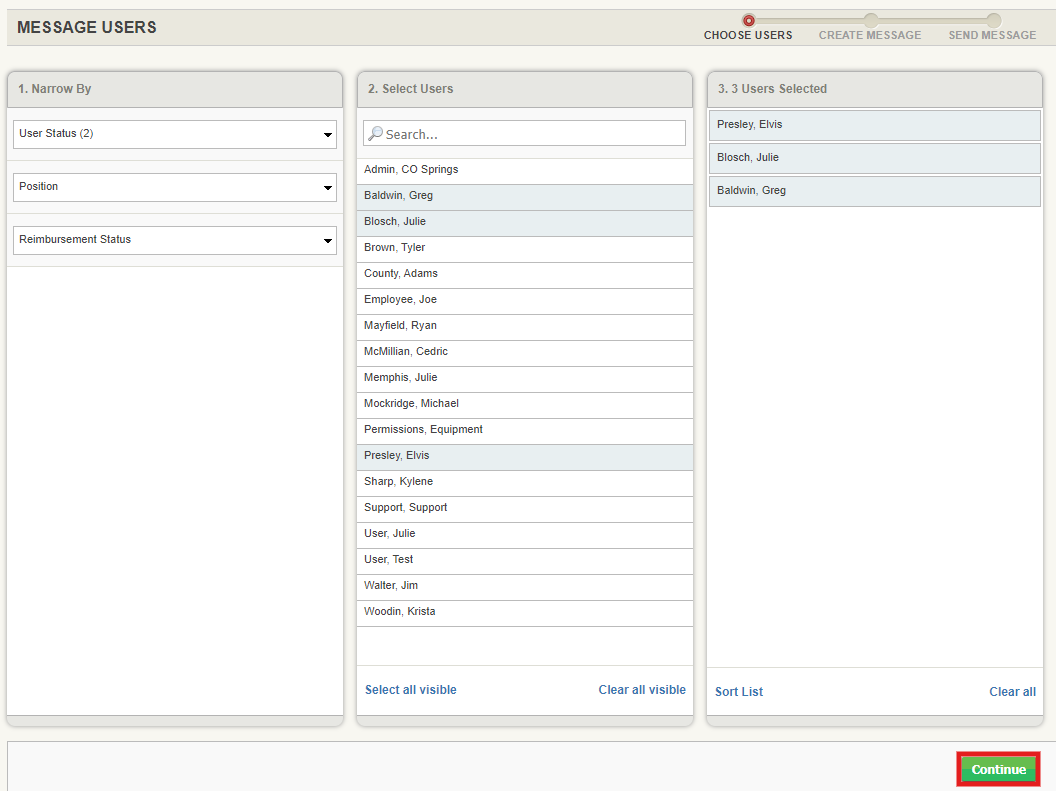Click the green Continue button
The image size is (1056, 791).
pos(999,769)
